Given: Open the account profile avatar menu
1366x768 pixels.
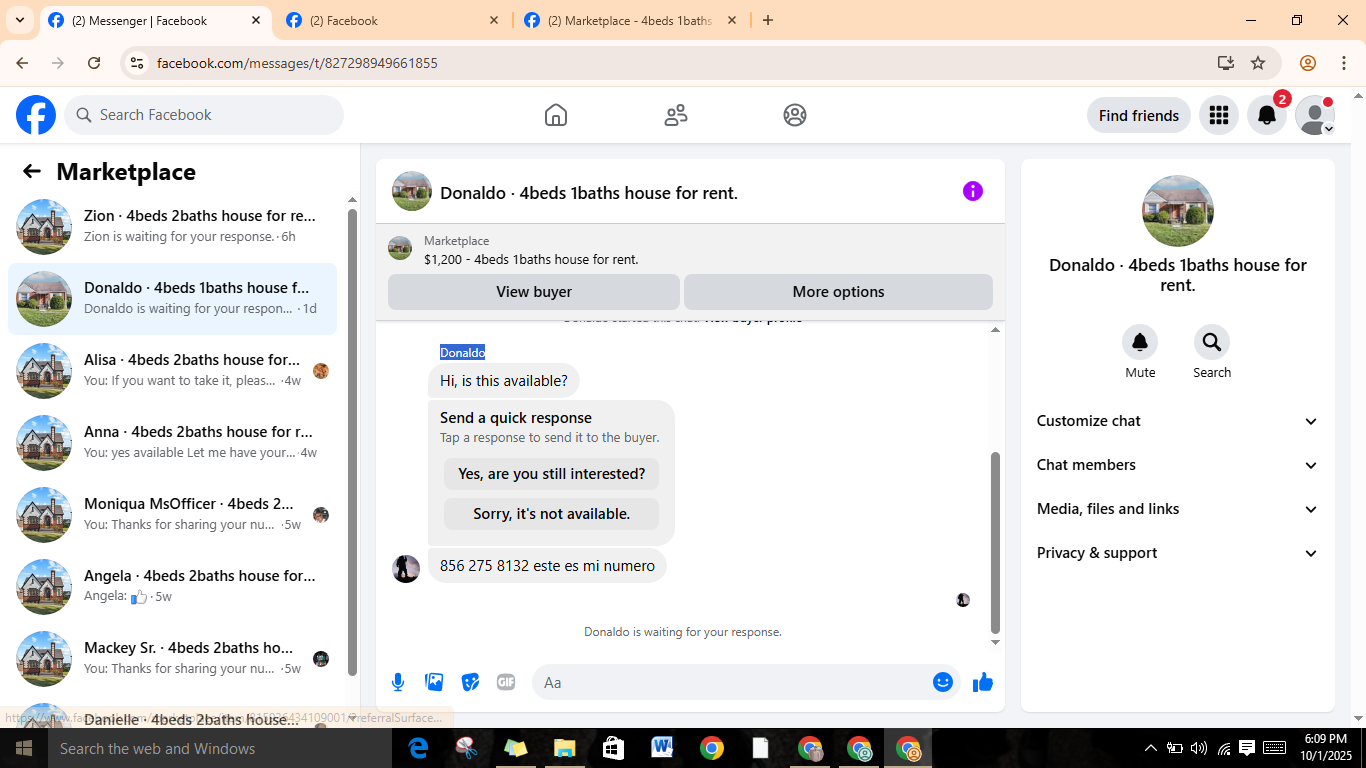Looking at the screenshot, I should [1315, 115].
